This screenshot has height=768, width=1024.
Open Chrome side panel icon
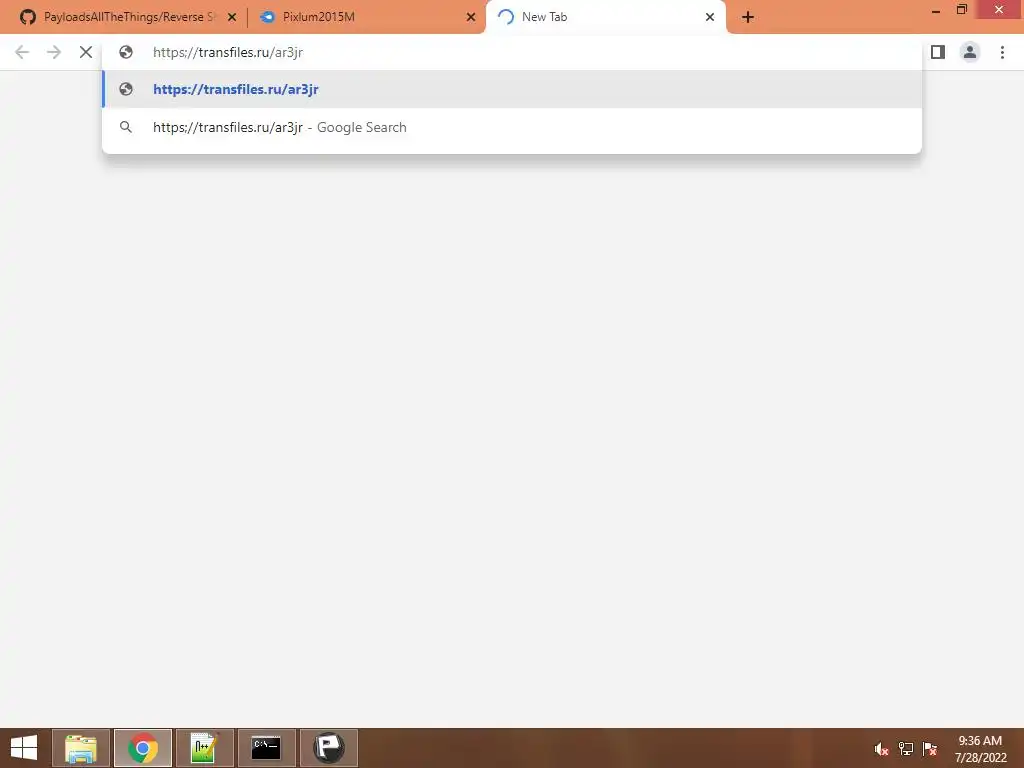coord(938,52)
